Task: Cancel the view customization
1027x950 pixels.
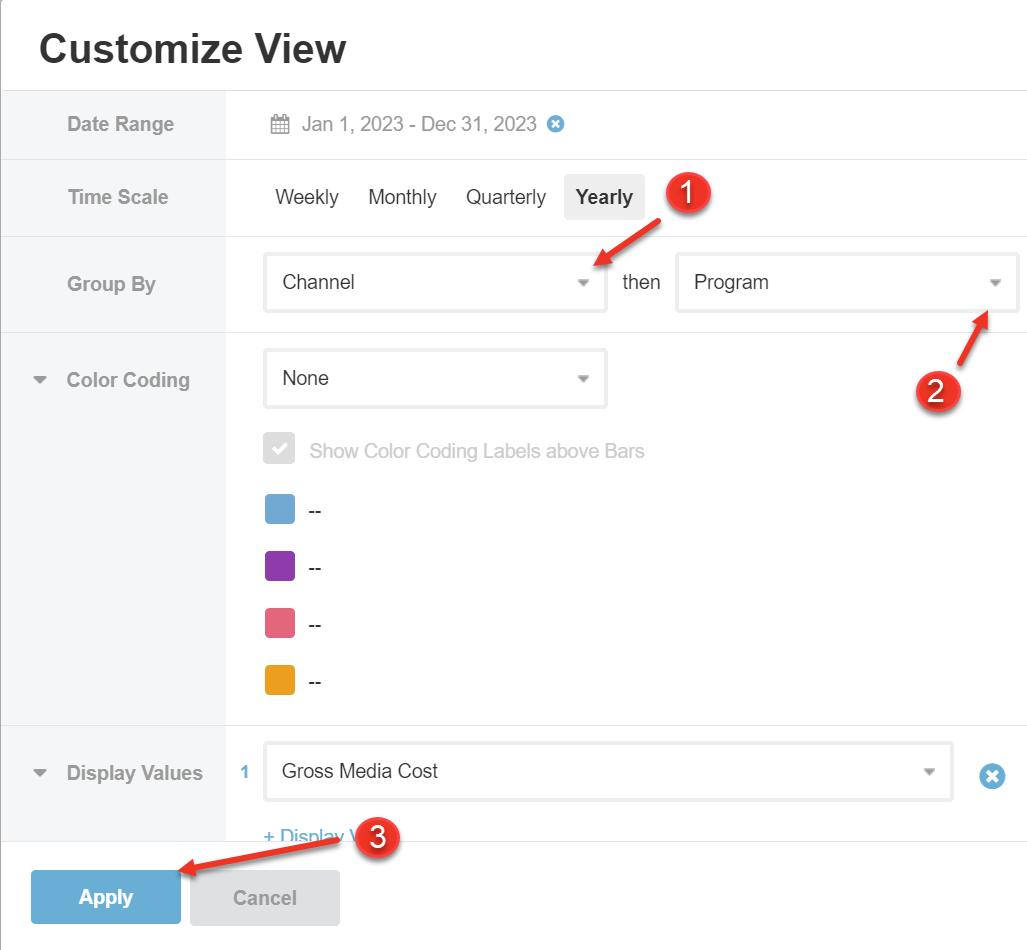Action: tap(264, 897)
